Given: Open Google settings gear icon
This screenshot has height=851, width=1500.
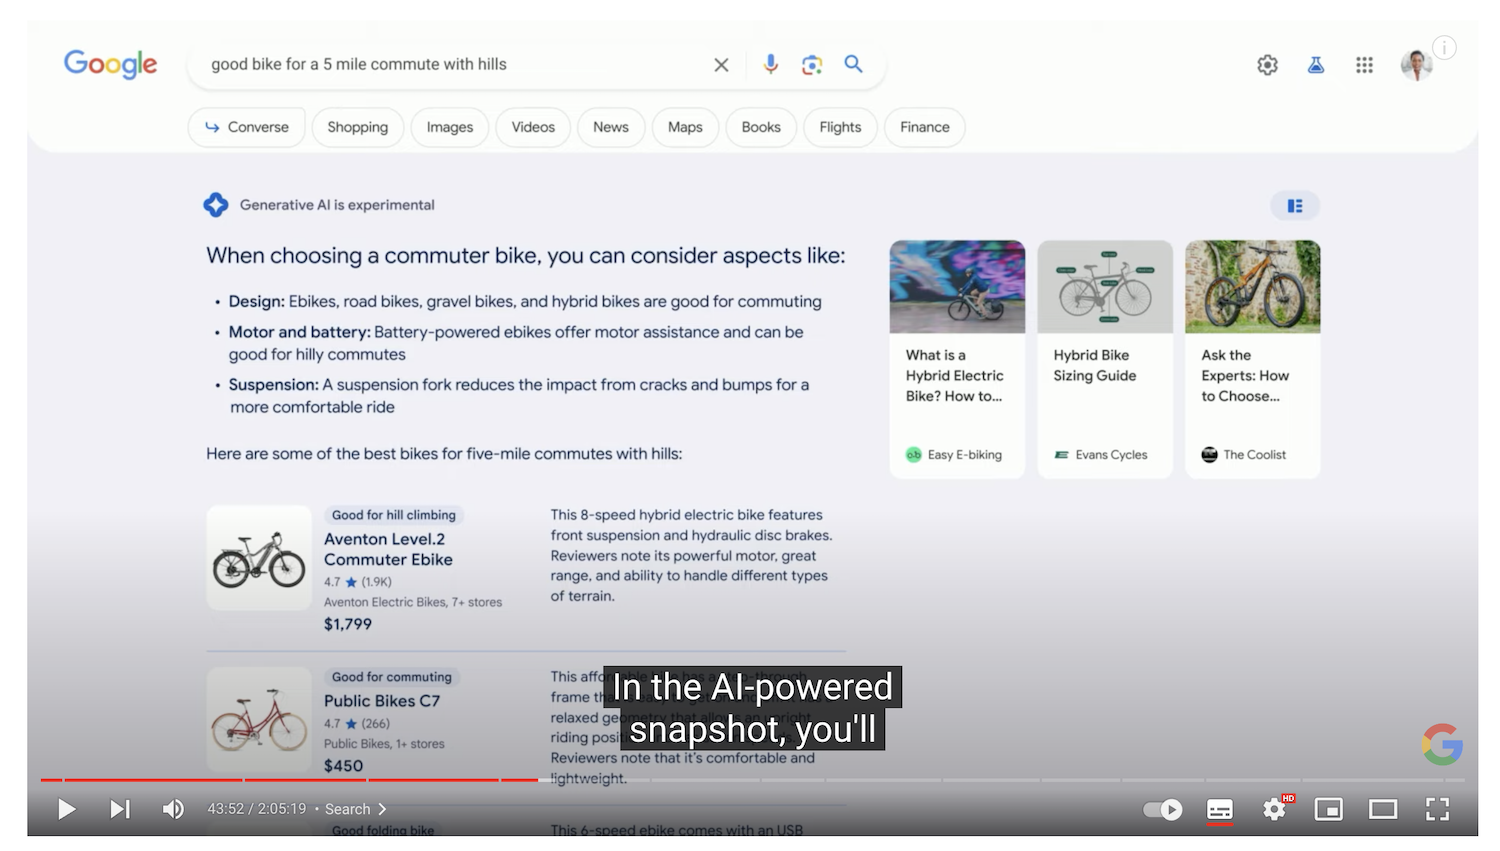Looking at the screenshot, I should (x=1267, y=65).
